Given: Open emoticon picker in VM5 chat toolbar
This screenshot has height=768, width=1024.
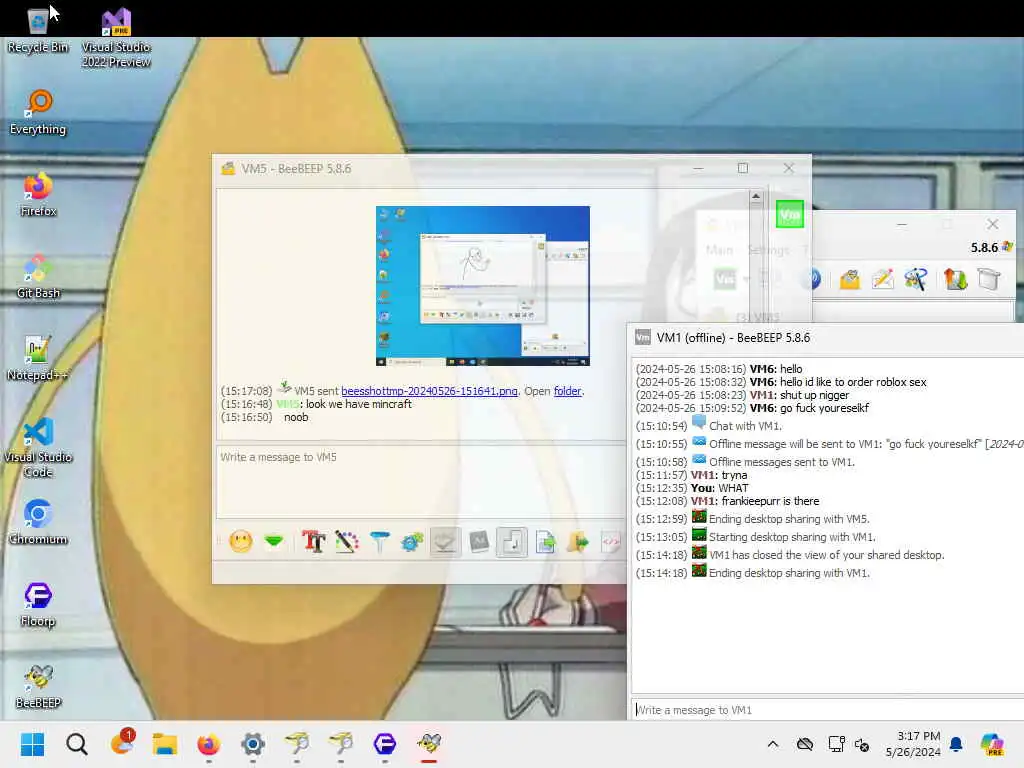Looking at the screenshot, I should 241,541.
